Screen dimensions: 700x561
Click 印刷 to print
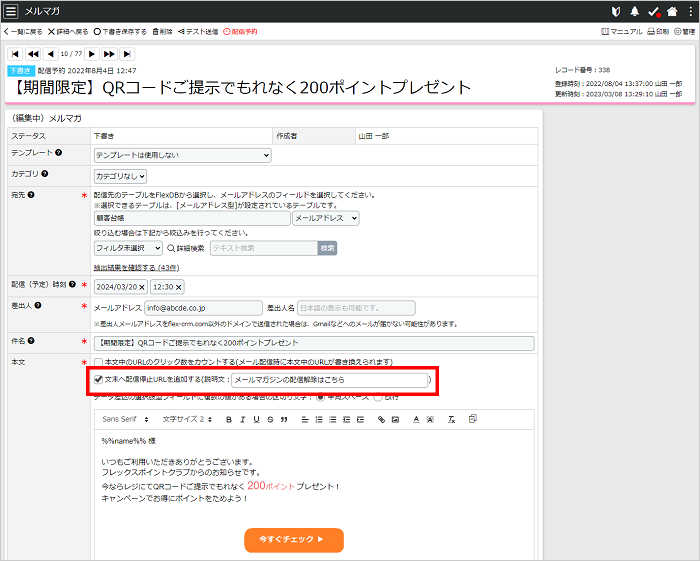click(658, 32)
